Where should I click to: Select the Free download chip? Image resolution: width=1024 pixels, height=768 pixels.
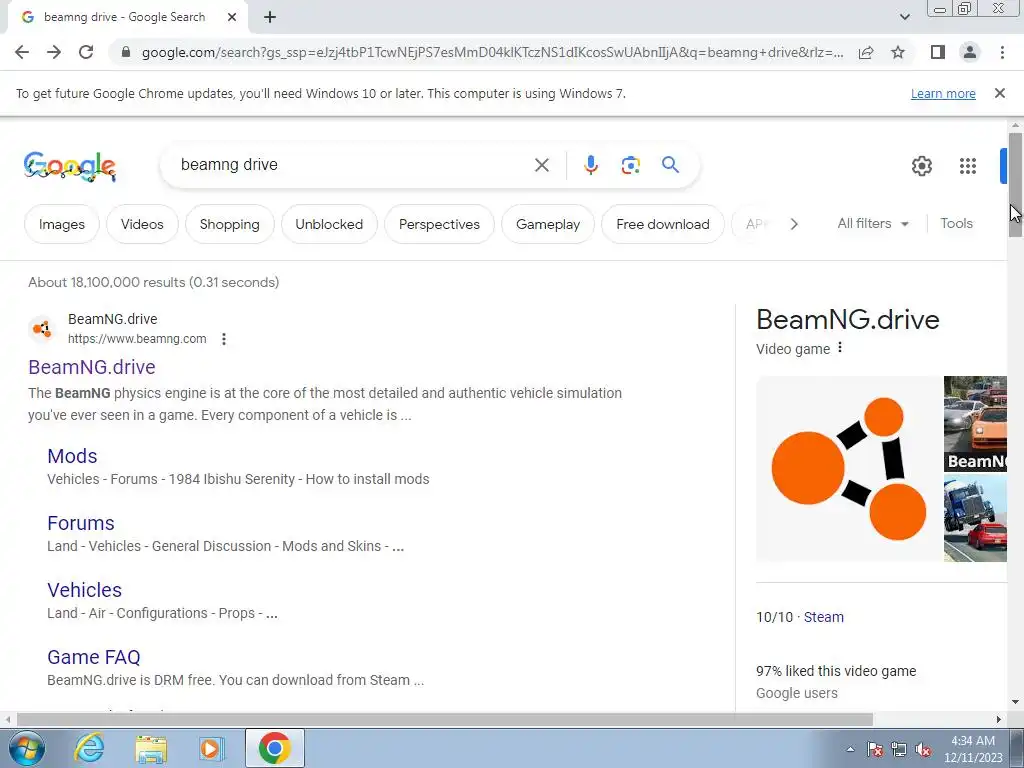pyautogui.click(x=663, y=224)
